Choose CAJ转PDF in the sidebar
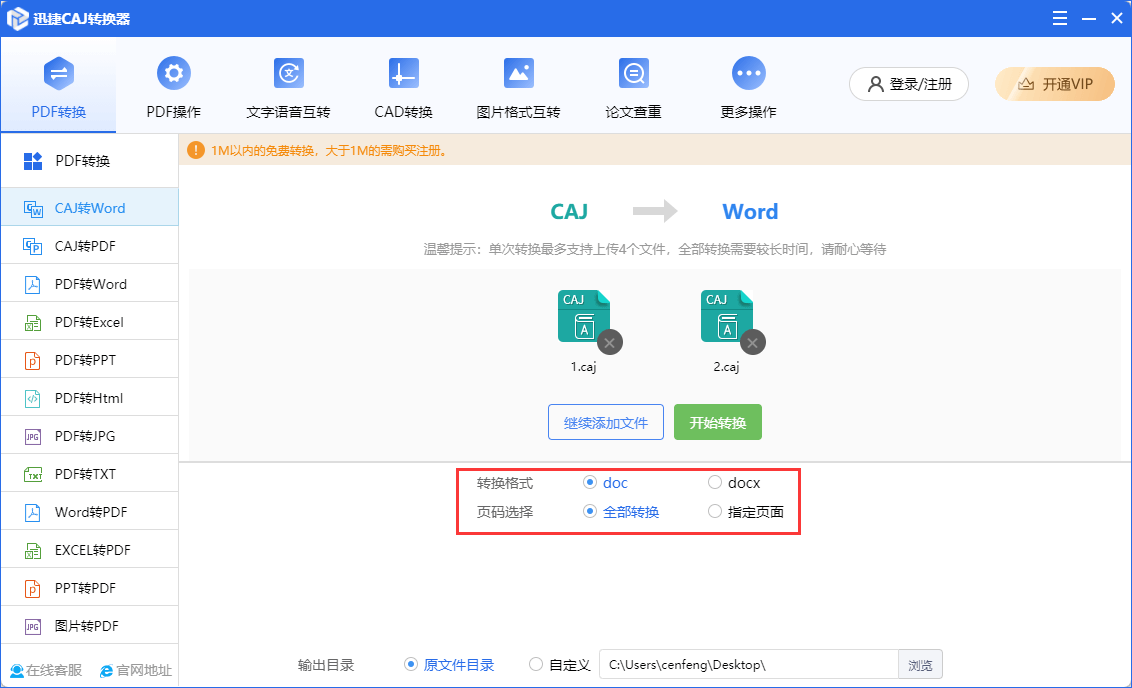The width and height of the screenshot is (1132, 688). click(x=92, y=246)
